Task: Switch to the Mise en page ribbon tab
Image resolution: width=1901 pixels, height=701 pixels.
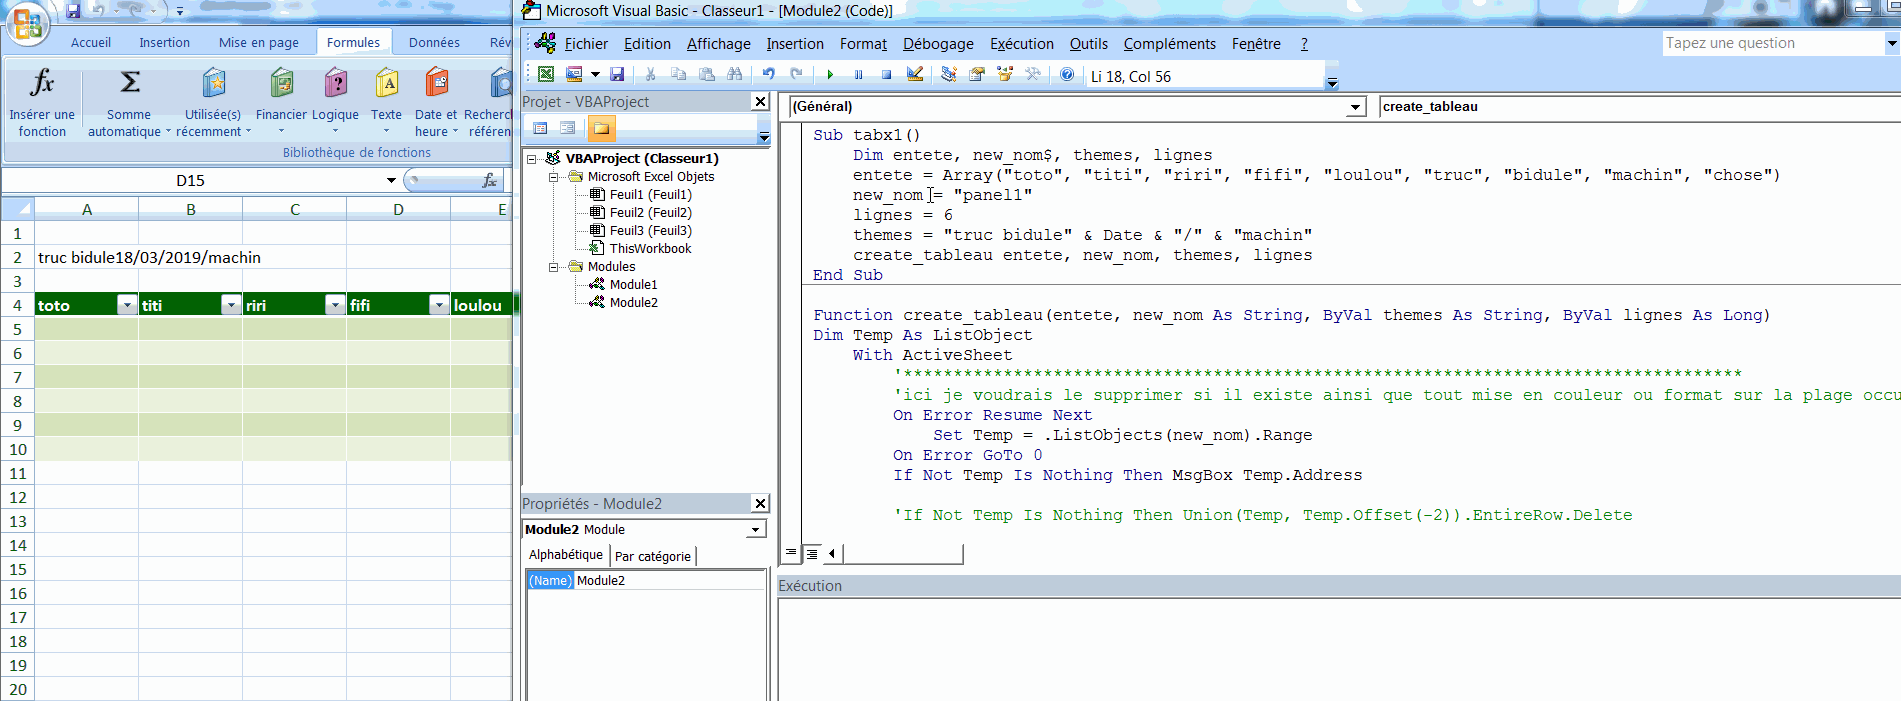Action: tap(259, 42)
